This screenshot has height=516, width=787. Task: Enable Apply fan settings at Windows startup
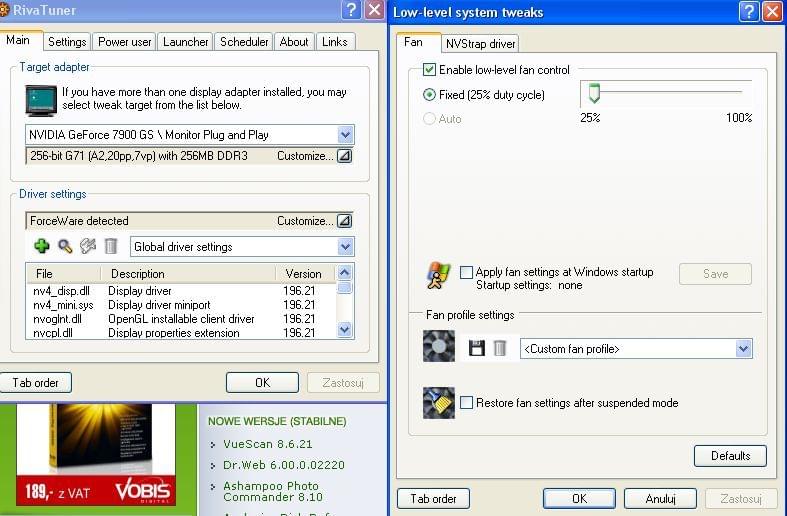pyautogui.click(x=466, y=272)
